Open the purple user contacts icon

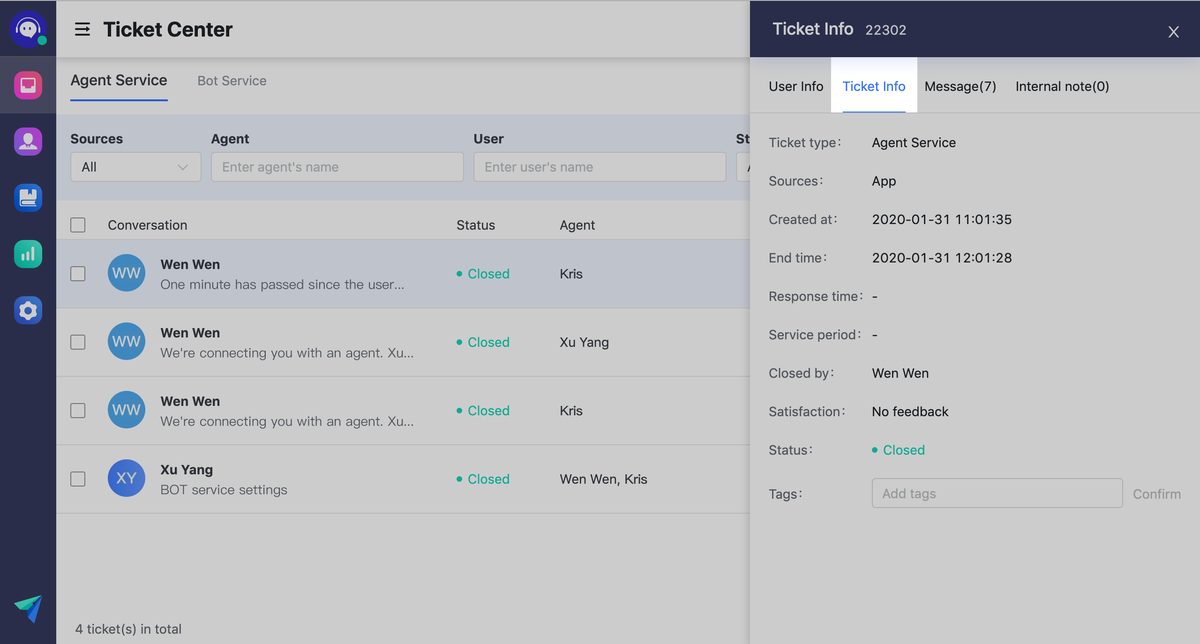(28, 141)
